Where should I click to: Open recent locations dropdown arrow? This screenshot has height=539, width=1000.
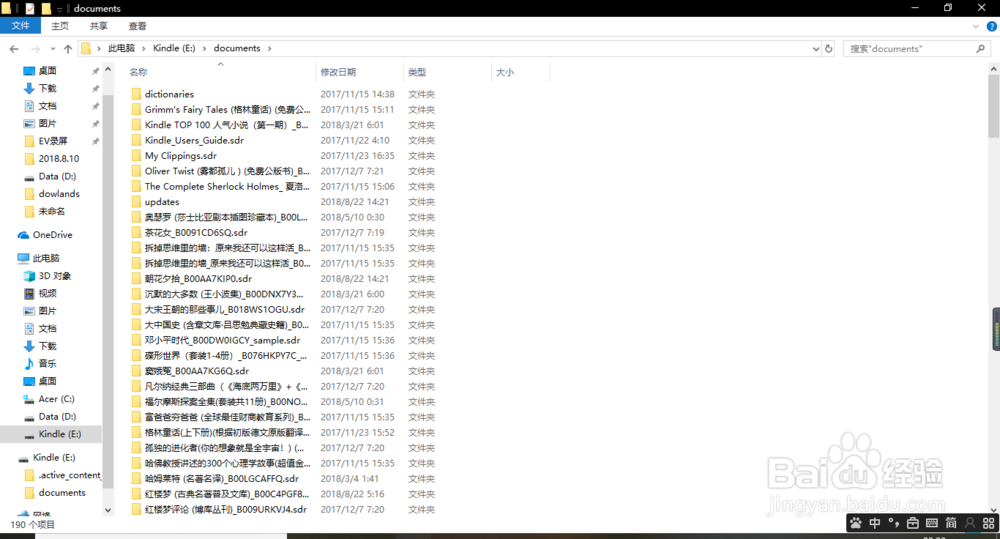pos(53,48)
